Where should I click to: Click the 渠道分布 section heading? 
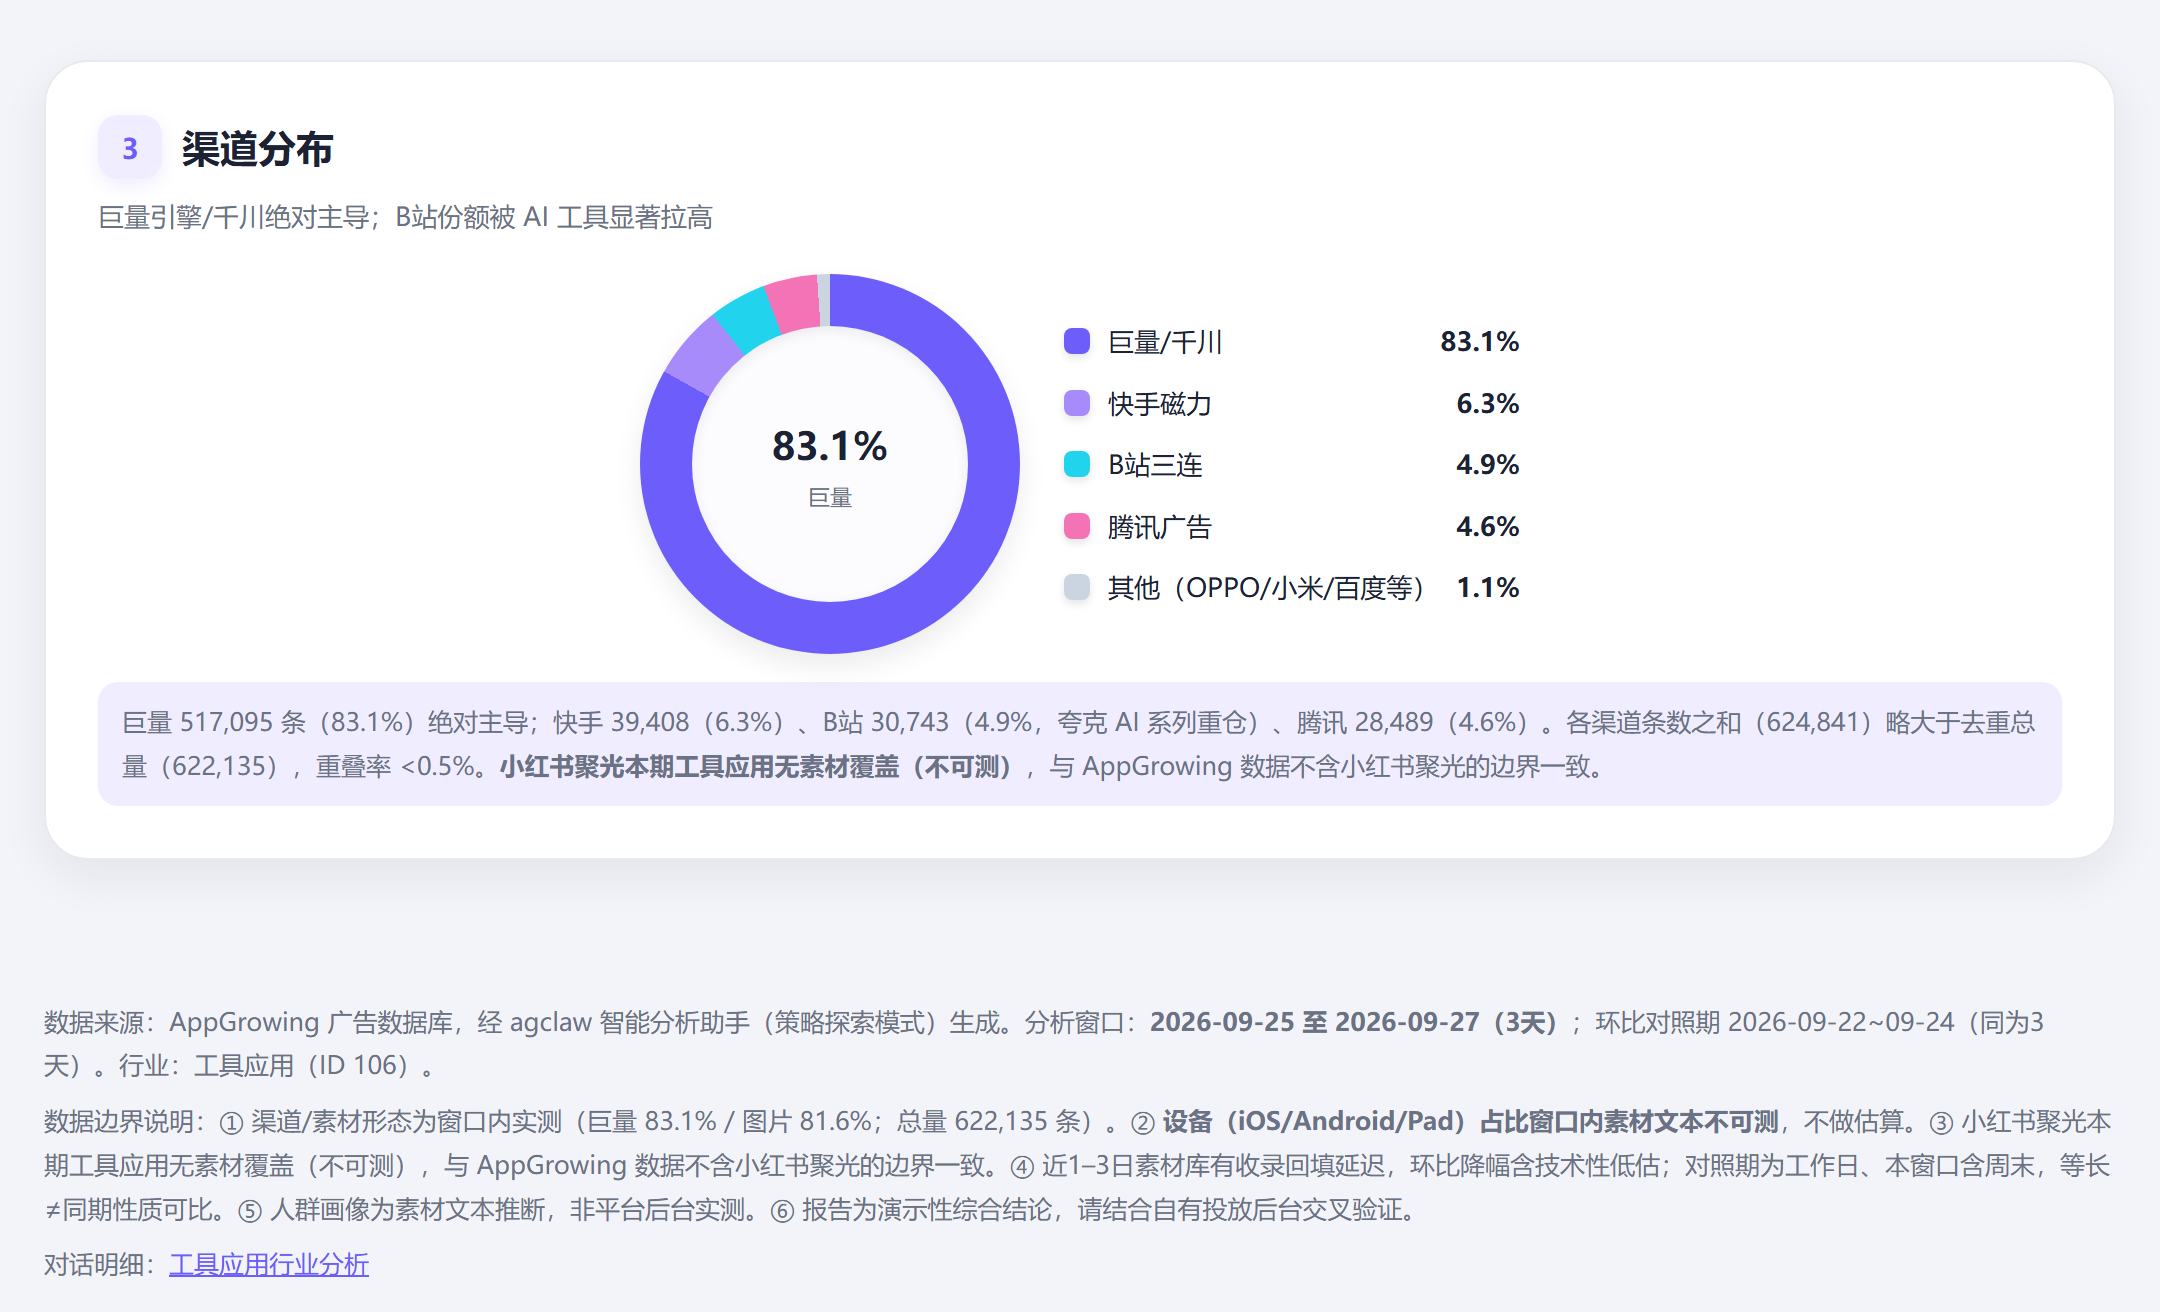point(257,149)
